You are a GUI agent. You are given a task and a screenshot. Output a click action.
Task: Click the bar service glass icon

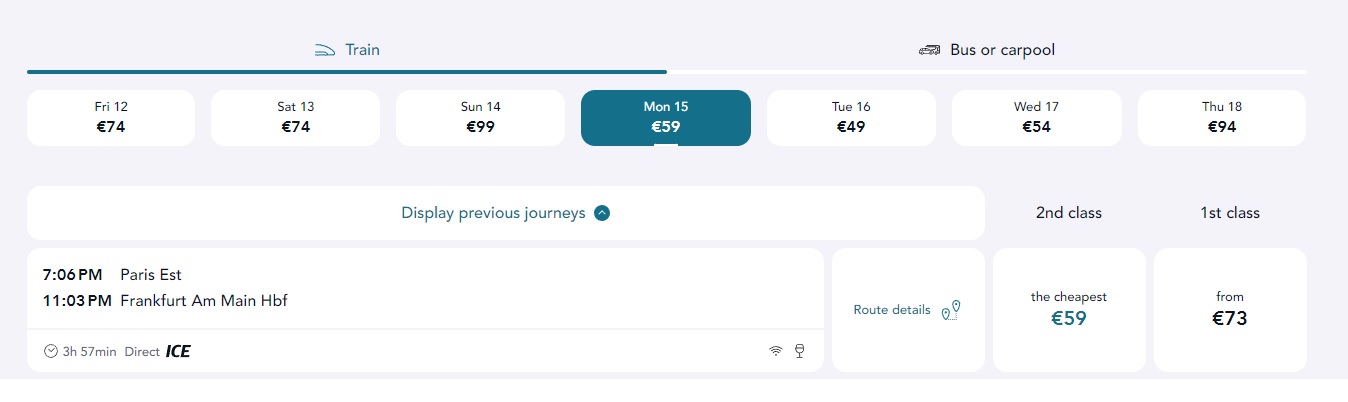pyautogui.click(x=799, y=351)
